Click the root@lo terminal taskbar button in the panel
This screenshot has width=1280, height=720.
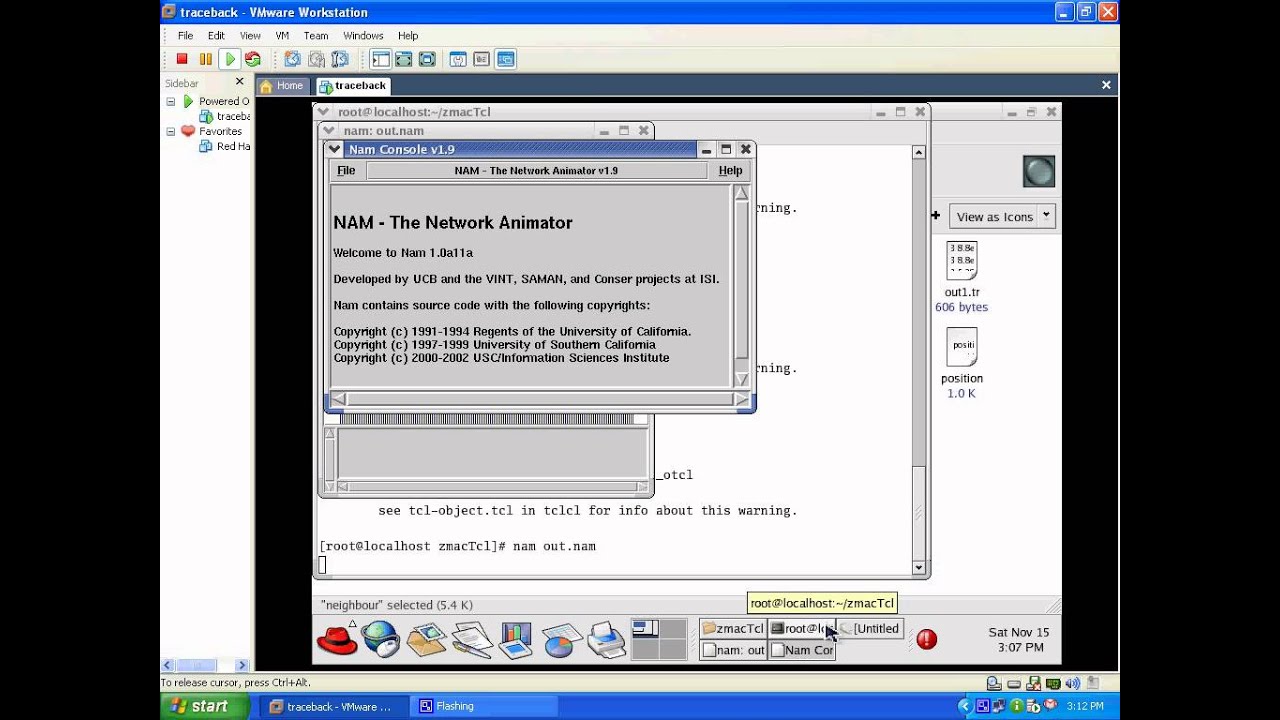pyautogui.click(x=802, y=628)
